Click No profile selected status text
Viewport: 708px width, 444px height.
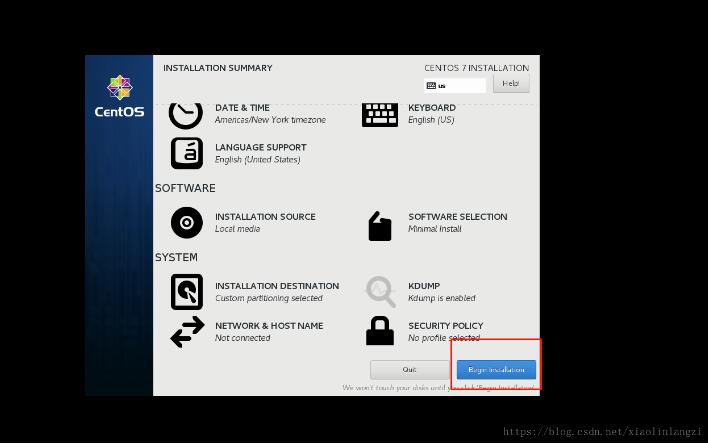pos(444,338)
